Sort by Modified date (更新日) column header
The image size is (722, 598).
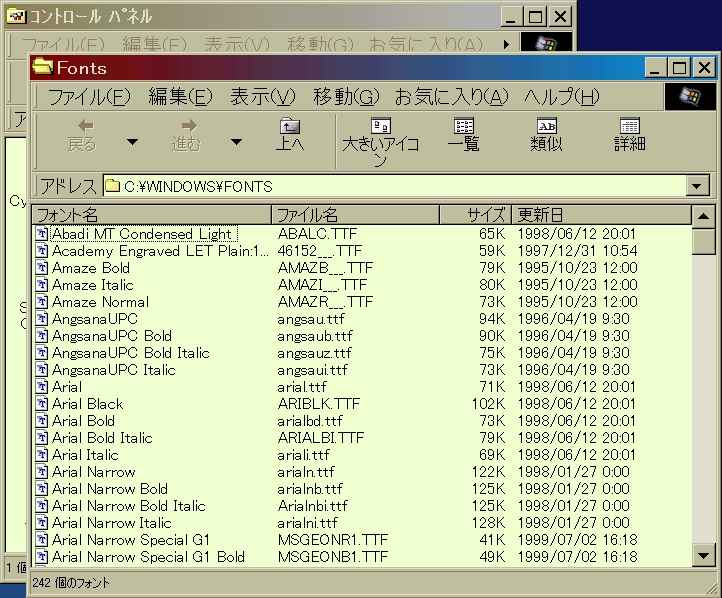pos(601,215)
